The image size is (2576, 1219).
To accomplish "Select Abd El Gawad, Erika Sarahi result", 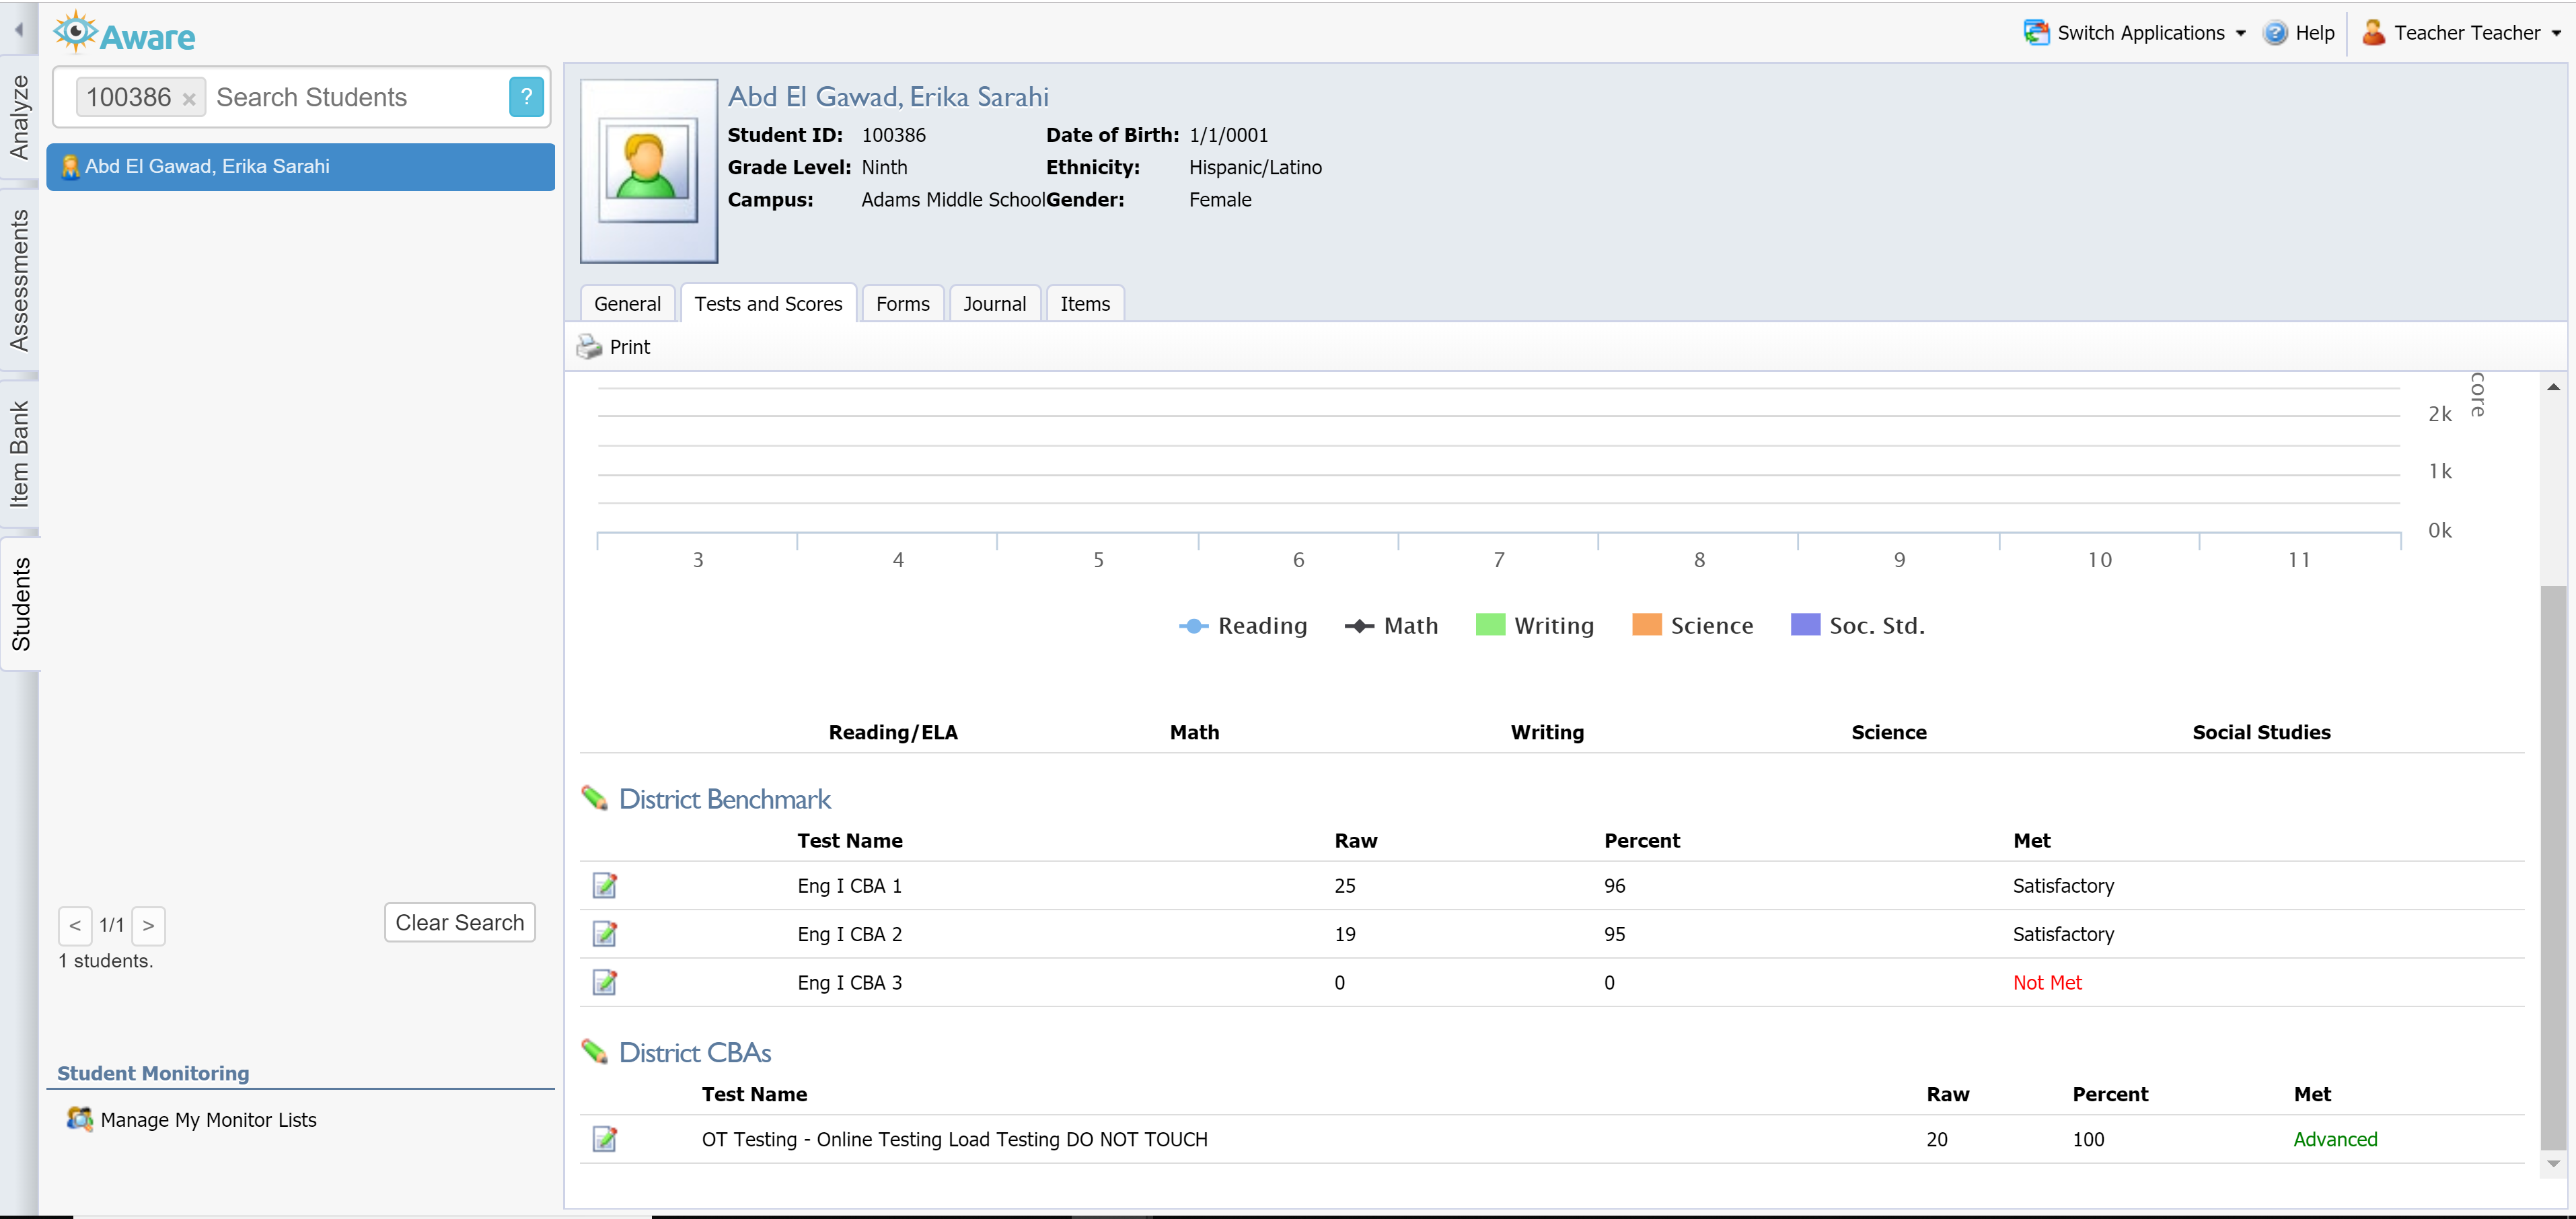I will pos(301,167).
